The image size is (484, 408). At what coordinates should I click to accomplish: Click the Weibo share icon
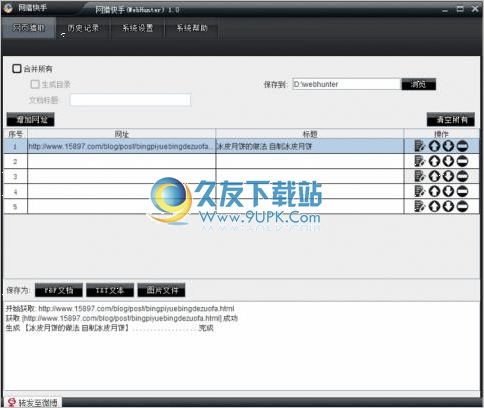click(12, 402)
